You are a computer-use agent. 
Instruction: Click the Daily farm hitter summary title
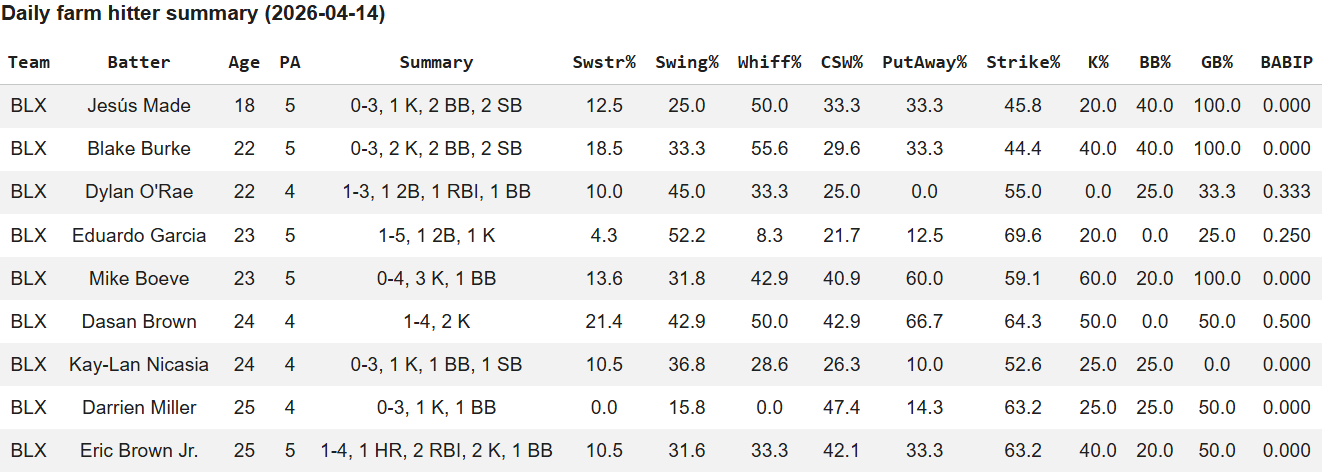(x=193, y=14)
